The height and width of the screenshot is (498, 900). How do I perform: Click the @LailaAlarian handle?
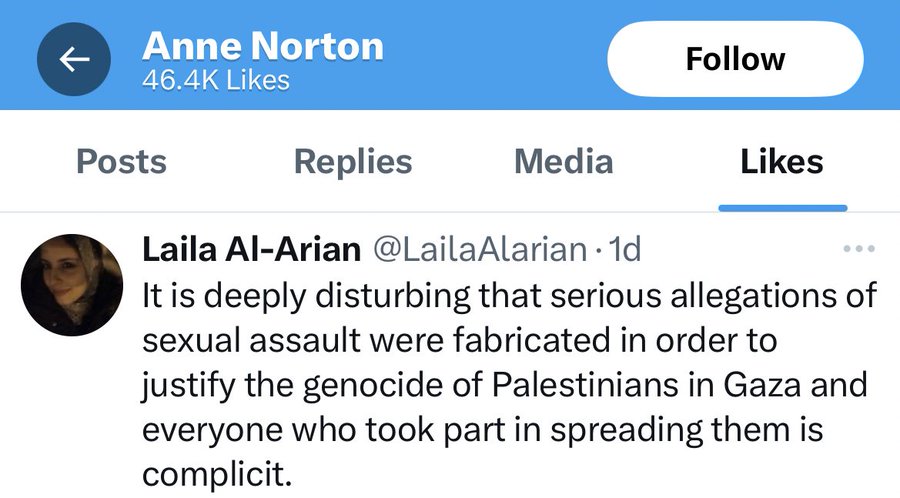(x=478, y=249)
